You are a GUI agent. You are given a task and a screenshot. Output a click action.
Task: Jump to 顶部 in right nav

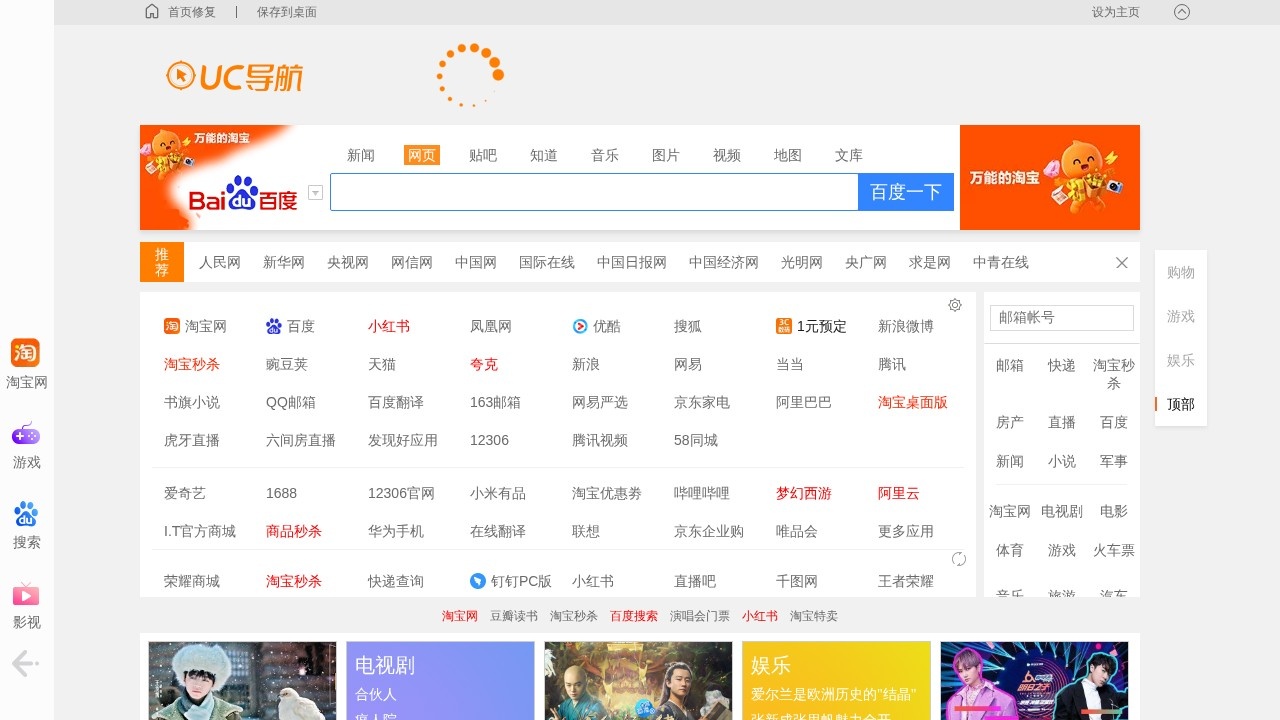(x=1181, y=404)
